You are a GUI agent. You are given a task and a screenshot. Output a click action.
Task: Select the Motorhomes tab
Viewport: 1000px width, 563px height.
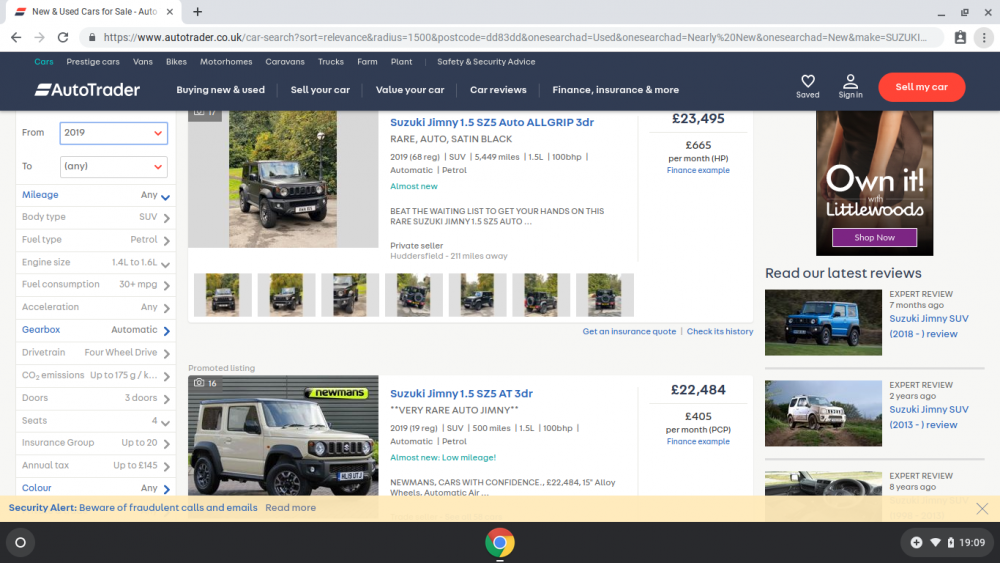(x=226, y=62)
